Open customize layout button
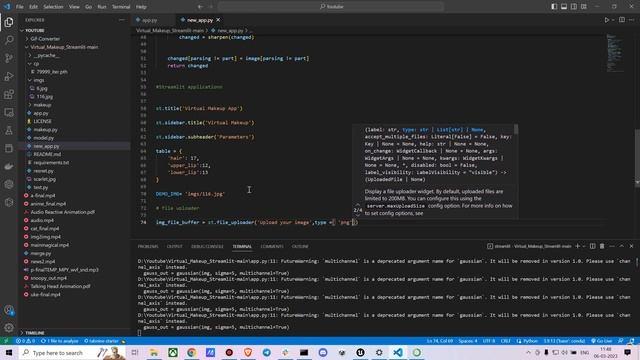 [584, 7]
